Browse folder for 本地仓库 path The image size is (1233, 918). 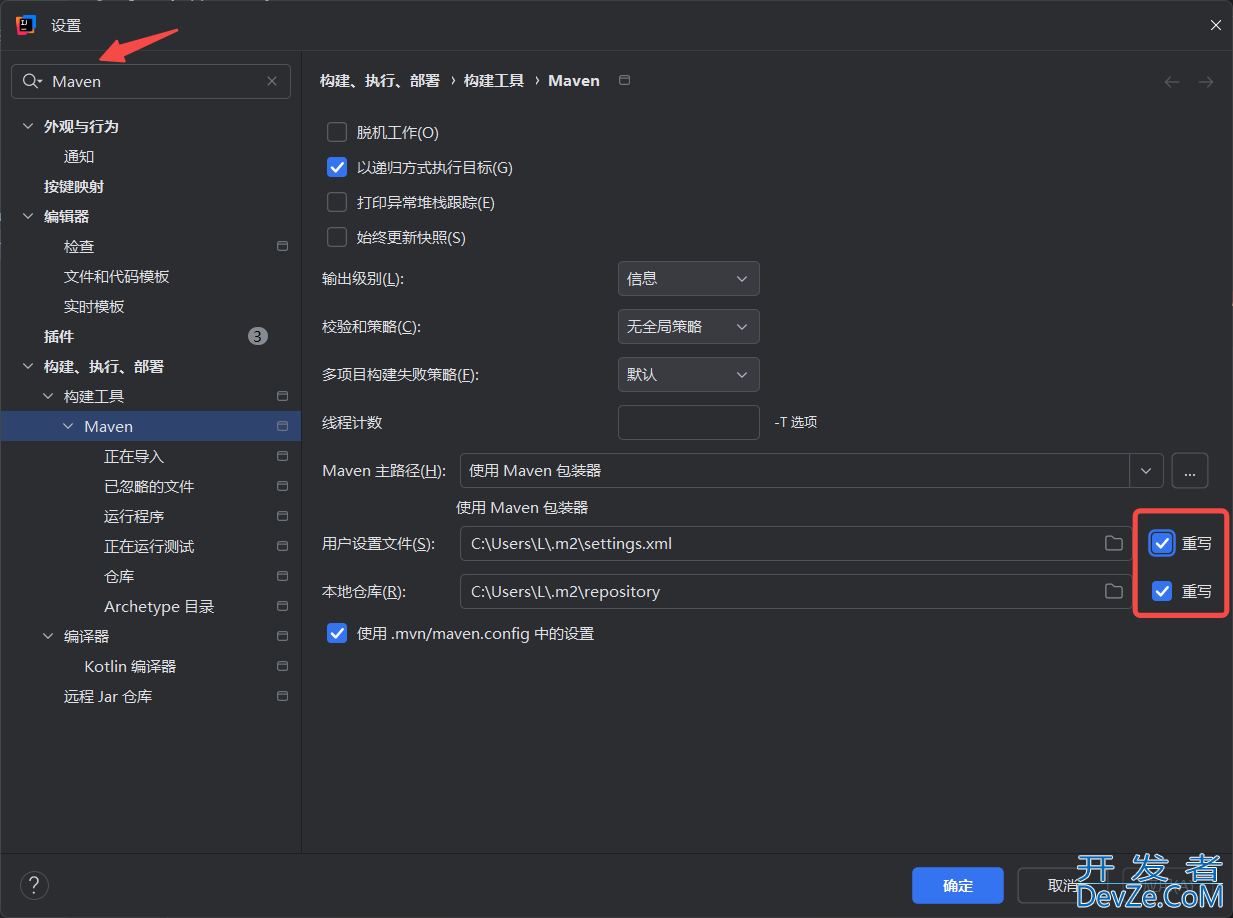pyautogui.click(x=1113, y=591)
